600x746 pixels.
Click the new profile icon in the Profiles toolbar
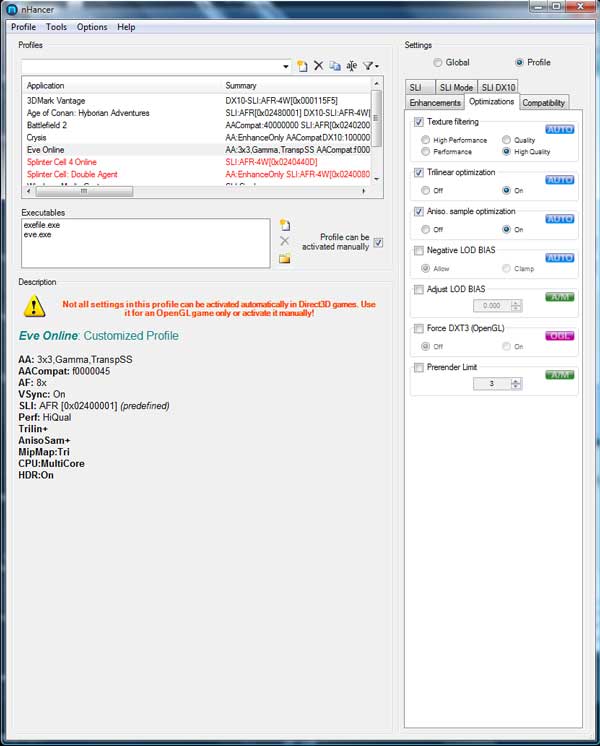coord(302,66)
